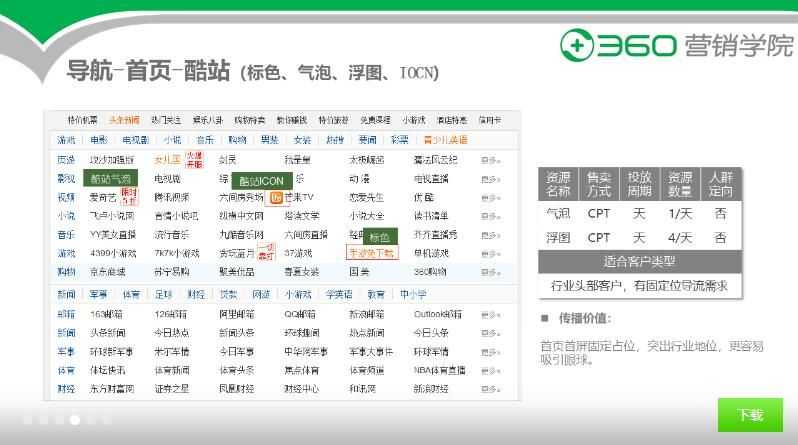
Task: Open the 聚美优品 link
Action: coord(237,272)
